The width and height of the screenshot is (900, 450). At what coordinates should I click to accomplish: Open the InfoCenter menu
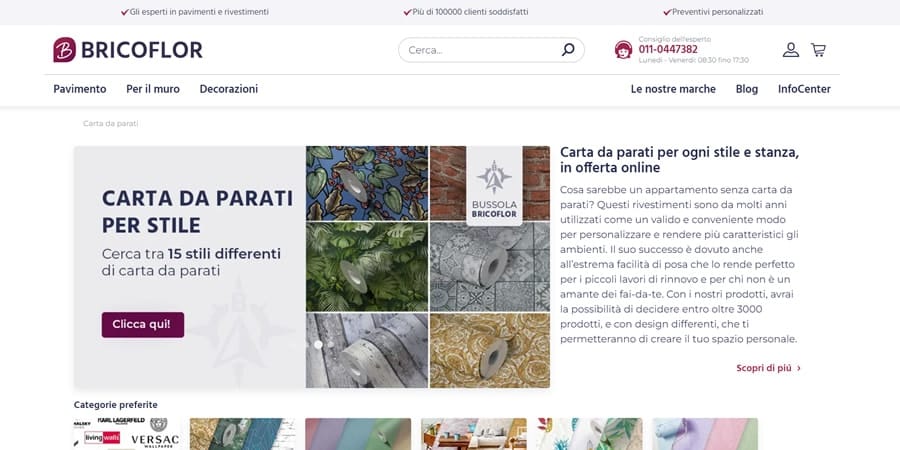804,89
